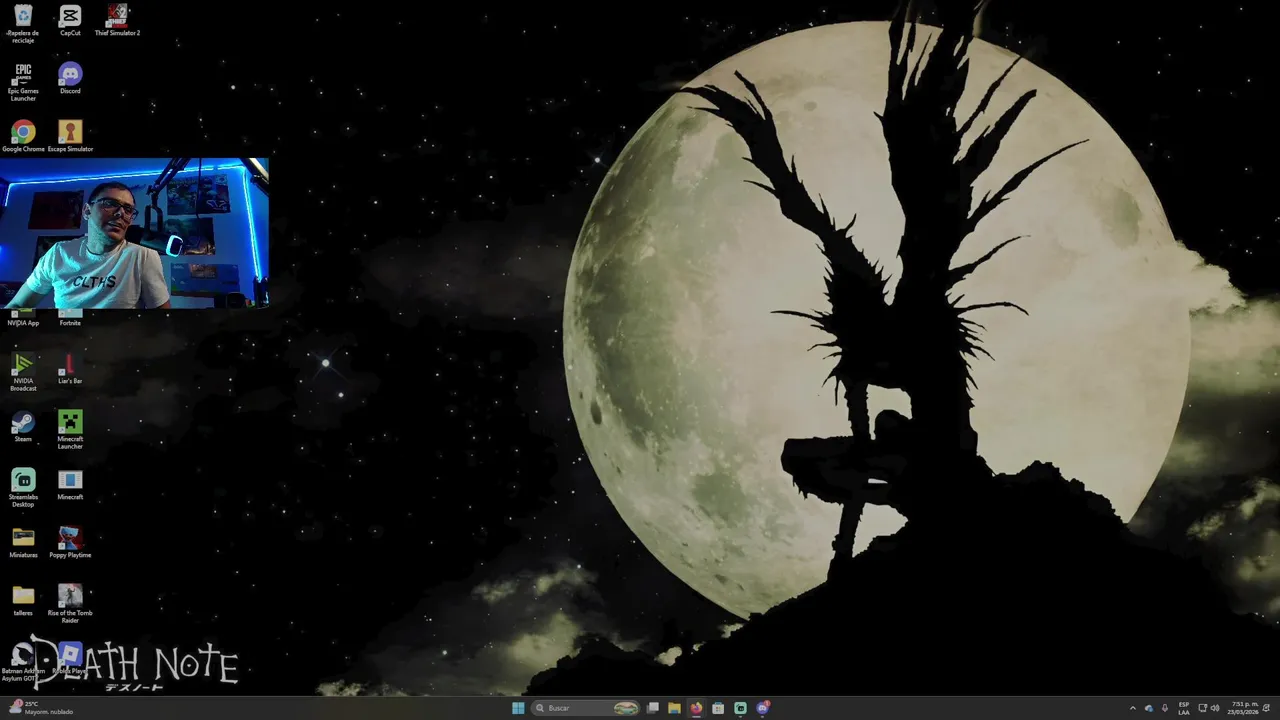Click the Buscar taskbar search box

point(586,708)
